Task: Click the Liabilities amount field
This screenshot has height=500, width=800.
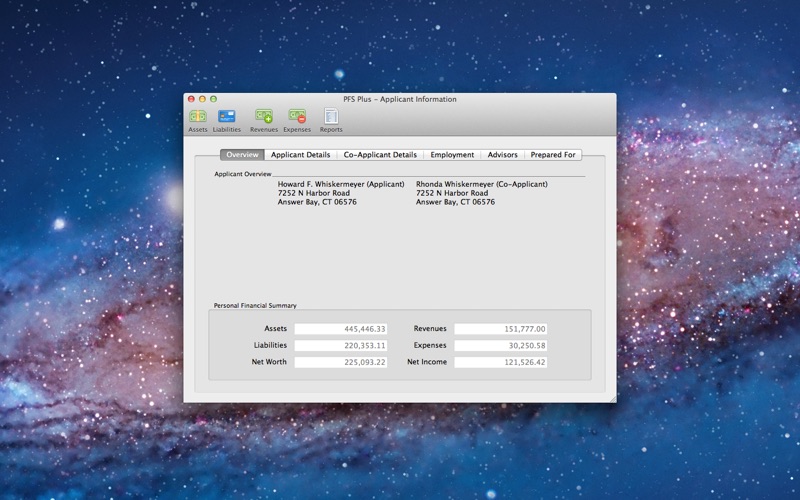Action: tap(340, 345)
